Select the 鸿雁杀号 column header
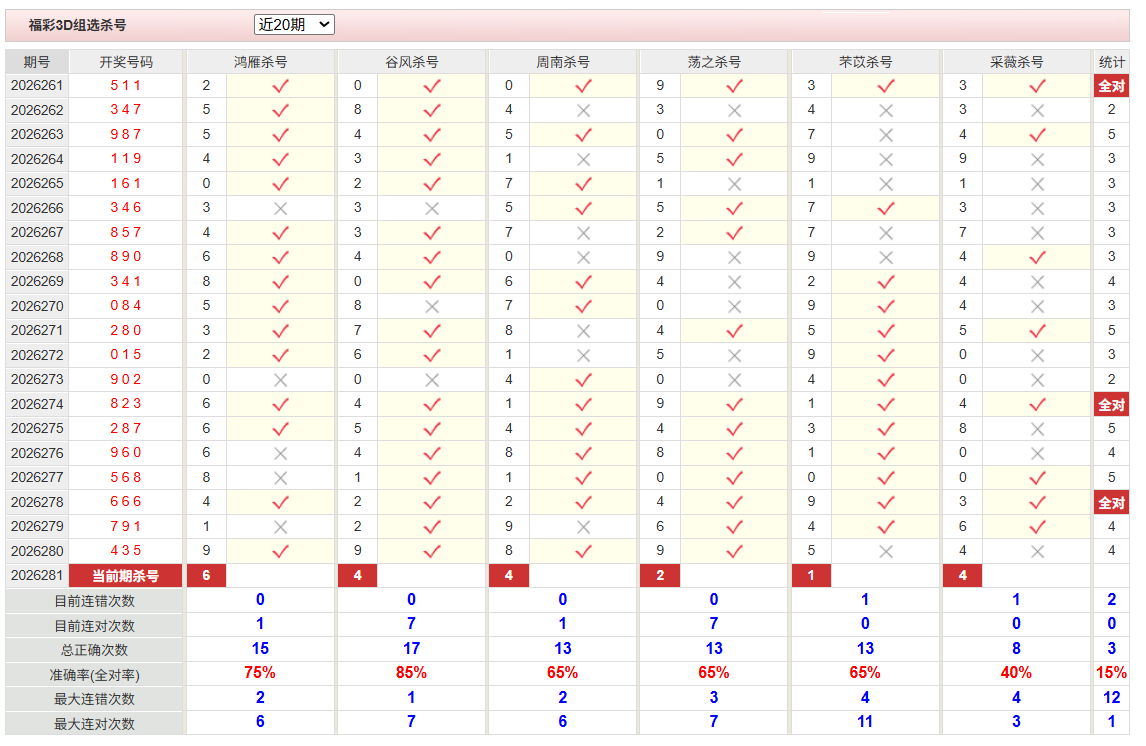1146x746 pixels. 261,62
